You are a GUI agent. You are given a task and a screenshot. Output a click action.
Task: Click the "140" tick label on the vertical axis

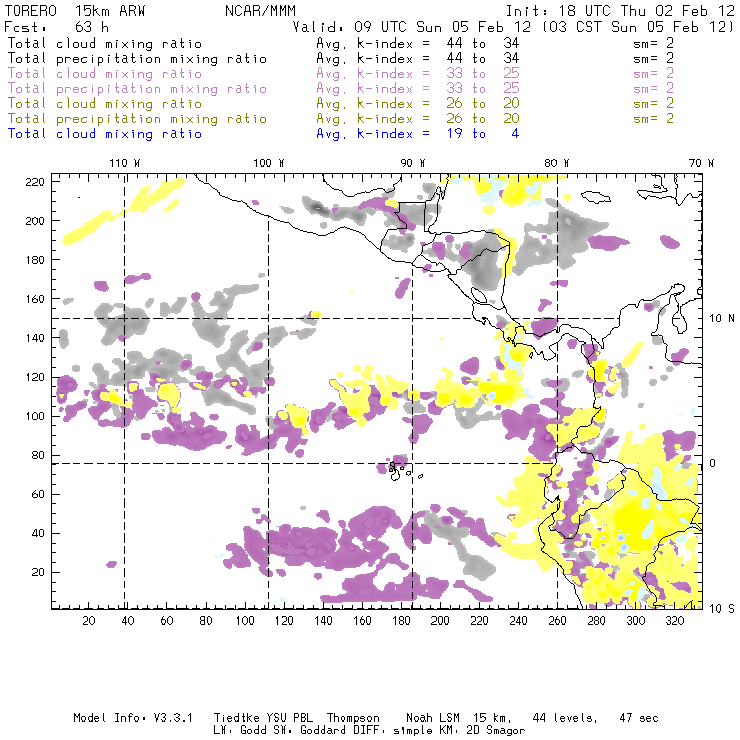35,338
